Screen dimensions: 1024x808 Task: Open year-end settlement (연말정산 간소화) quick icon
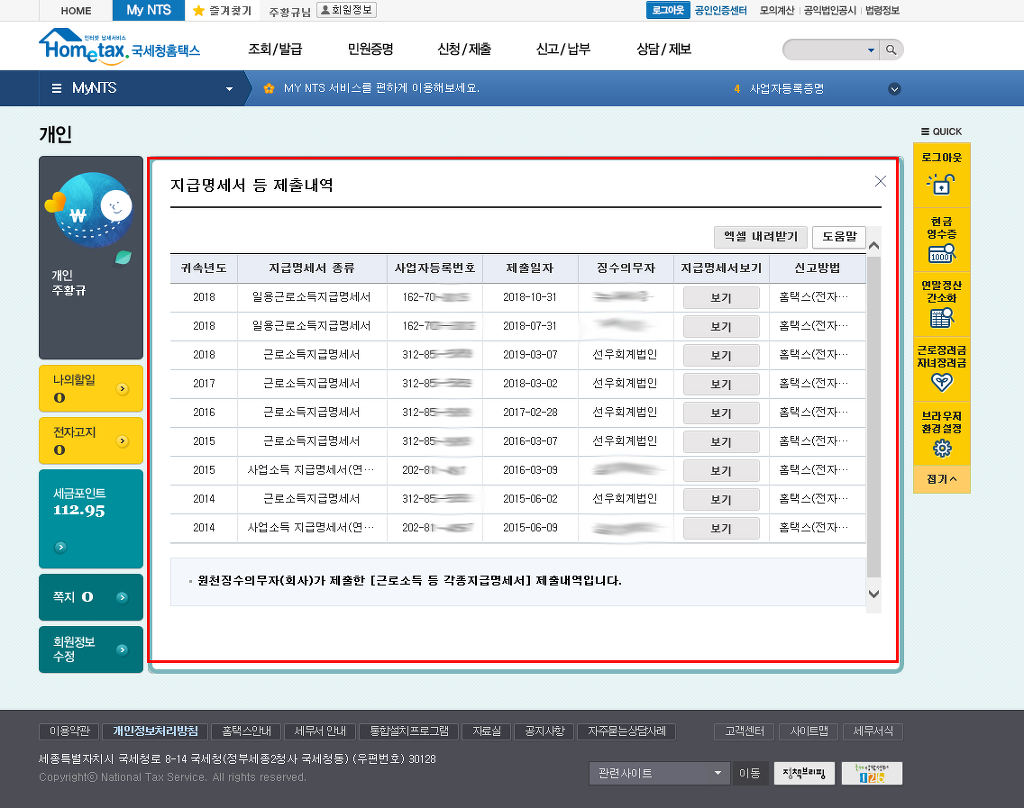[941, 318]
